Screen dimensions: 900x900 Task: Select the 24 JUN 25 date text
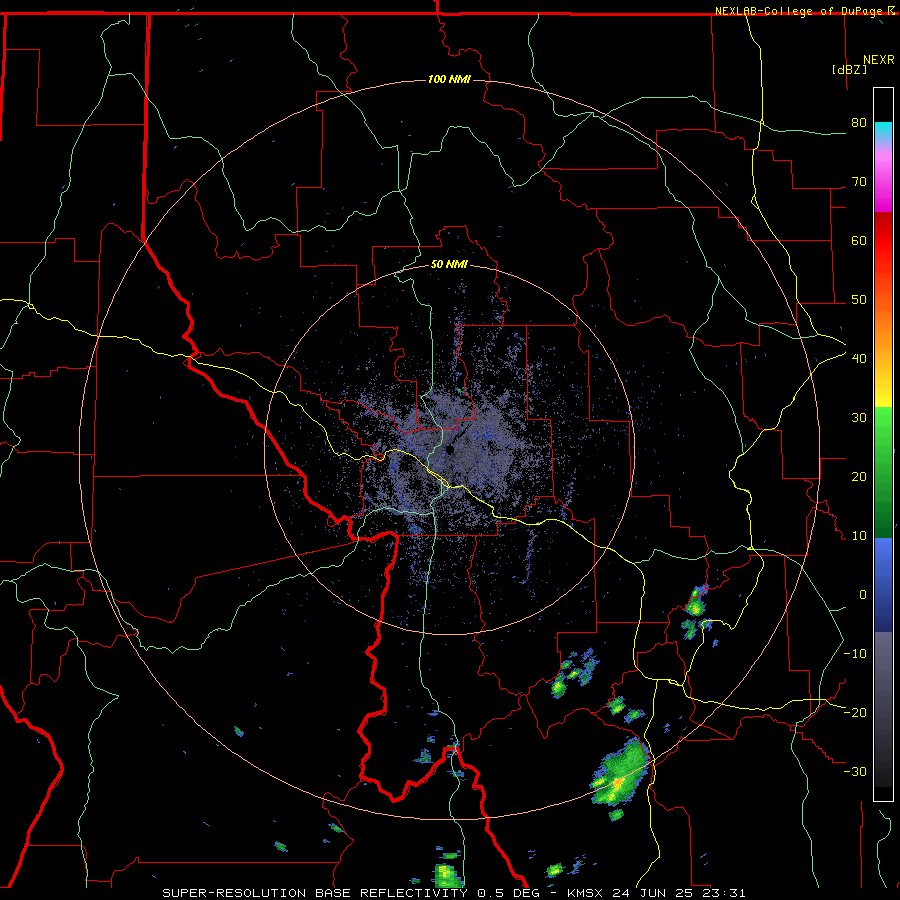click(654, 893)
